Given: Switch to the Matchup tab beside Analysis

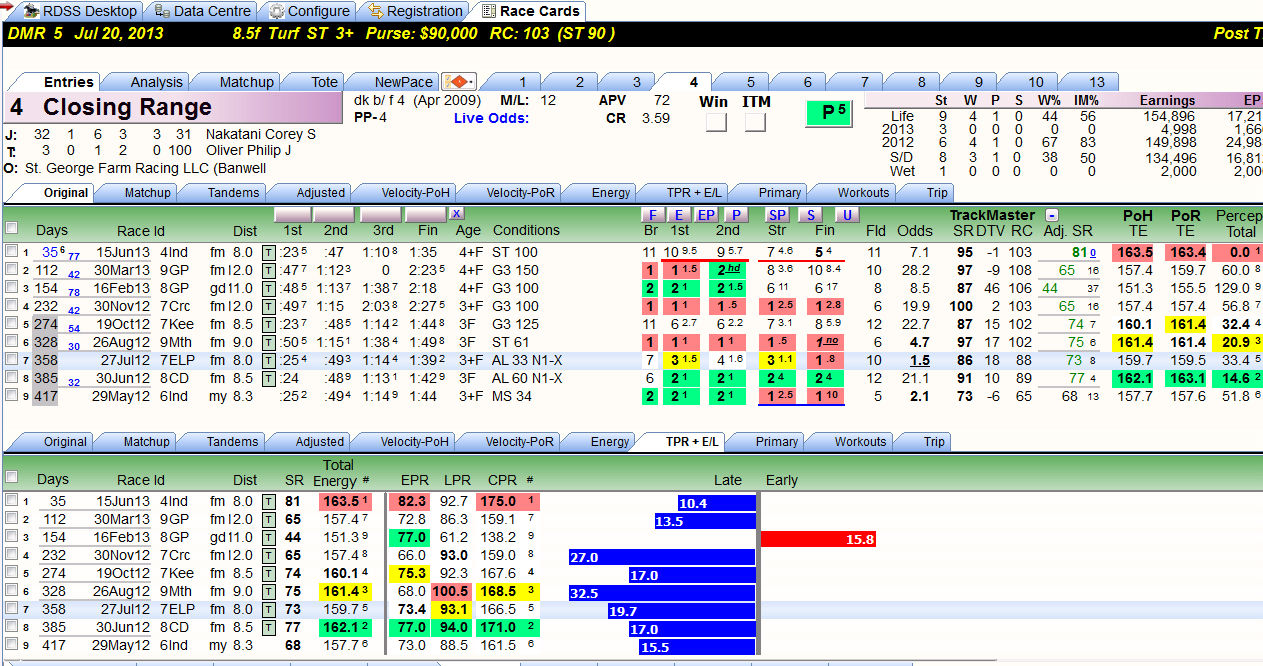Looking at the screenshot, I should [246, 82].
